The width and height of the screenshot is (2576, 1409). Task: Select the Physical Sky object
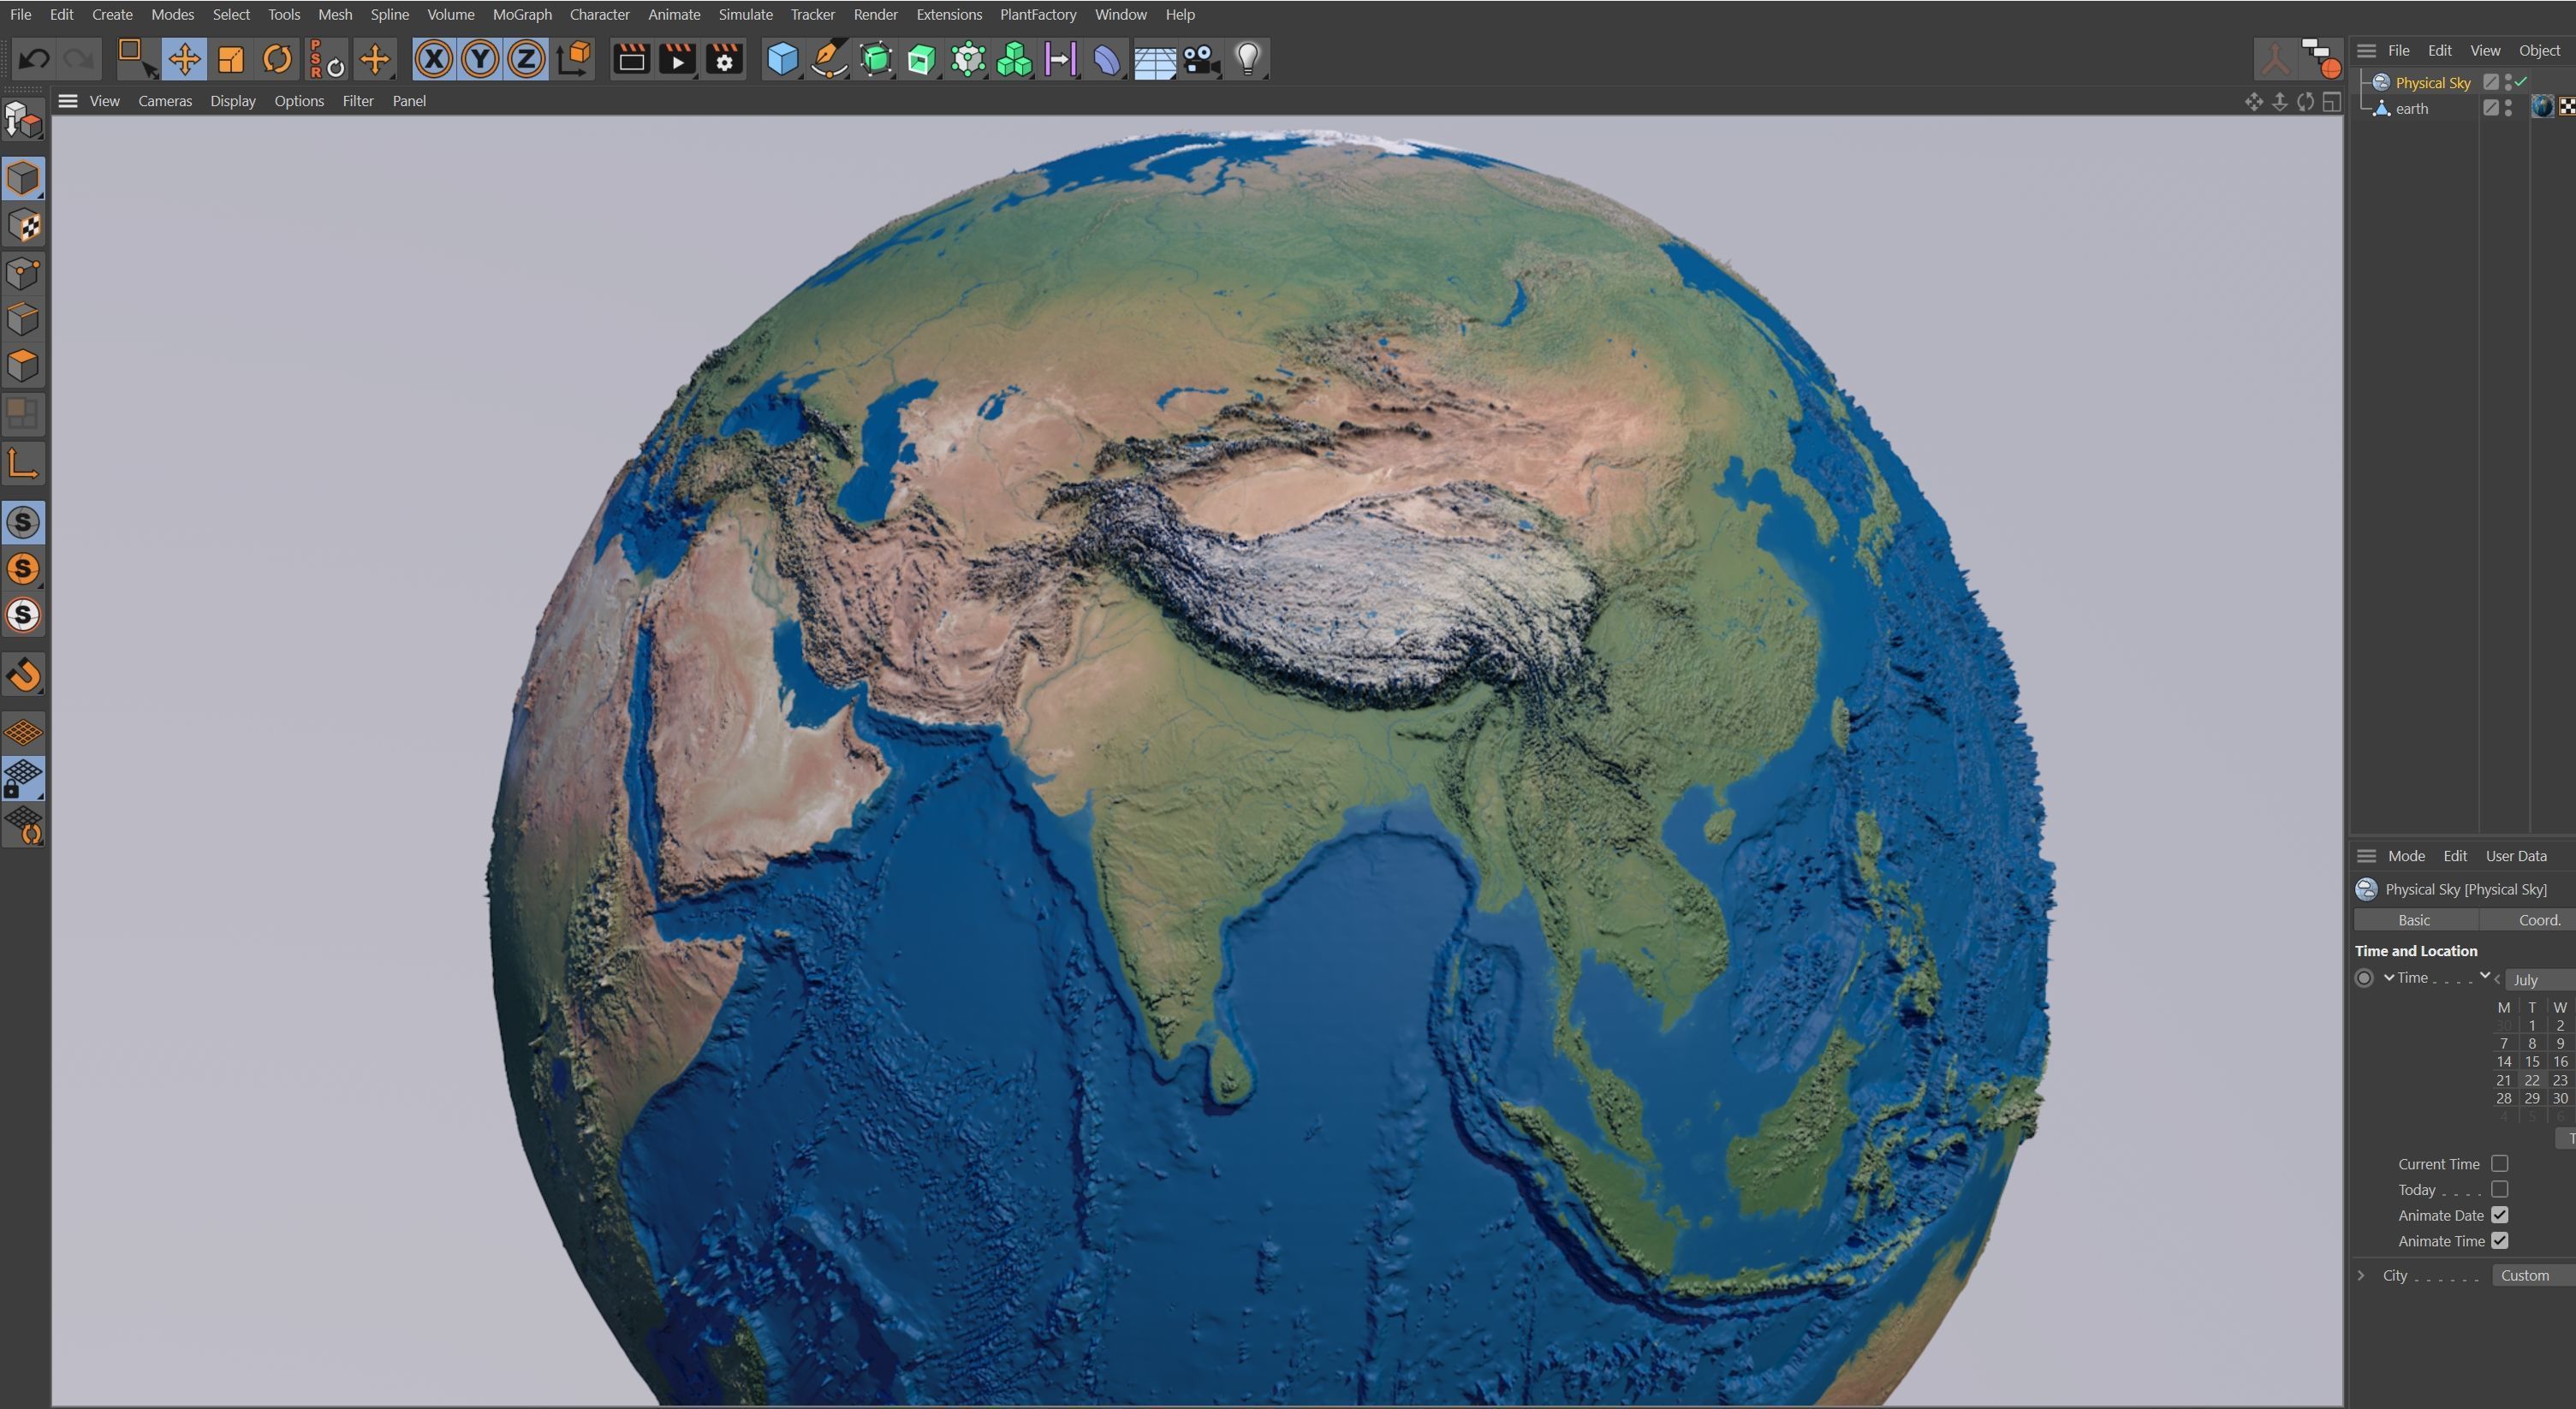click(2433, 83)
